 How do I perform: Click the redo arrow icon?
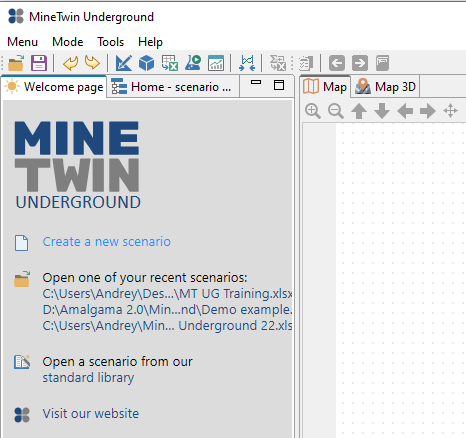click(92, 63)
